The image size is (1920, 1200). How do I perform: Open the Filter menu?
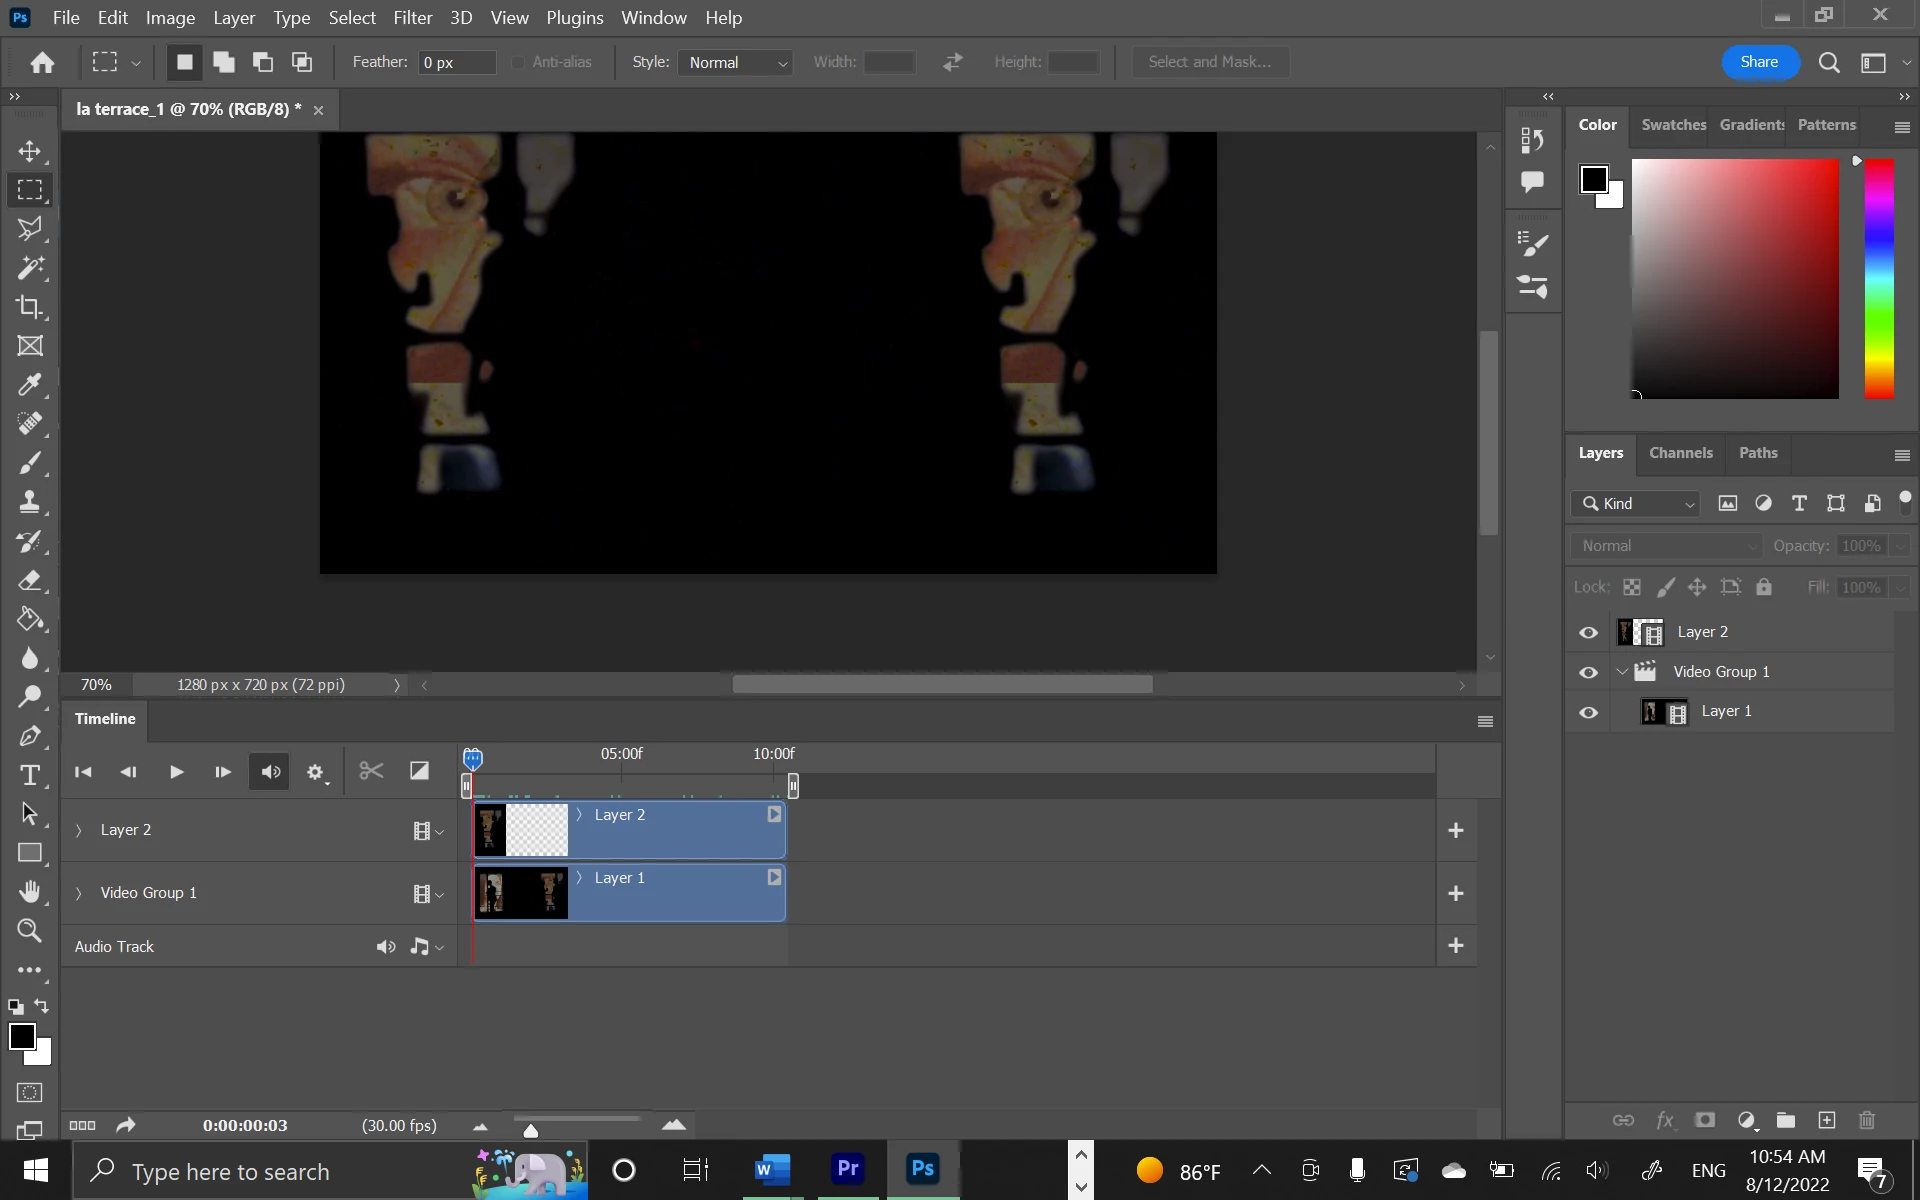[412, 17]
